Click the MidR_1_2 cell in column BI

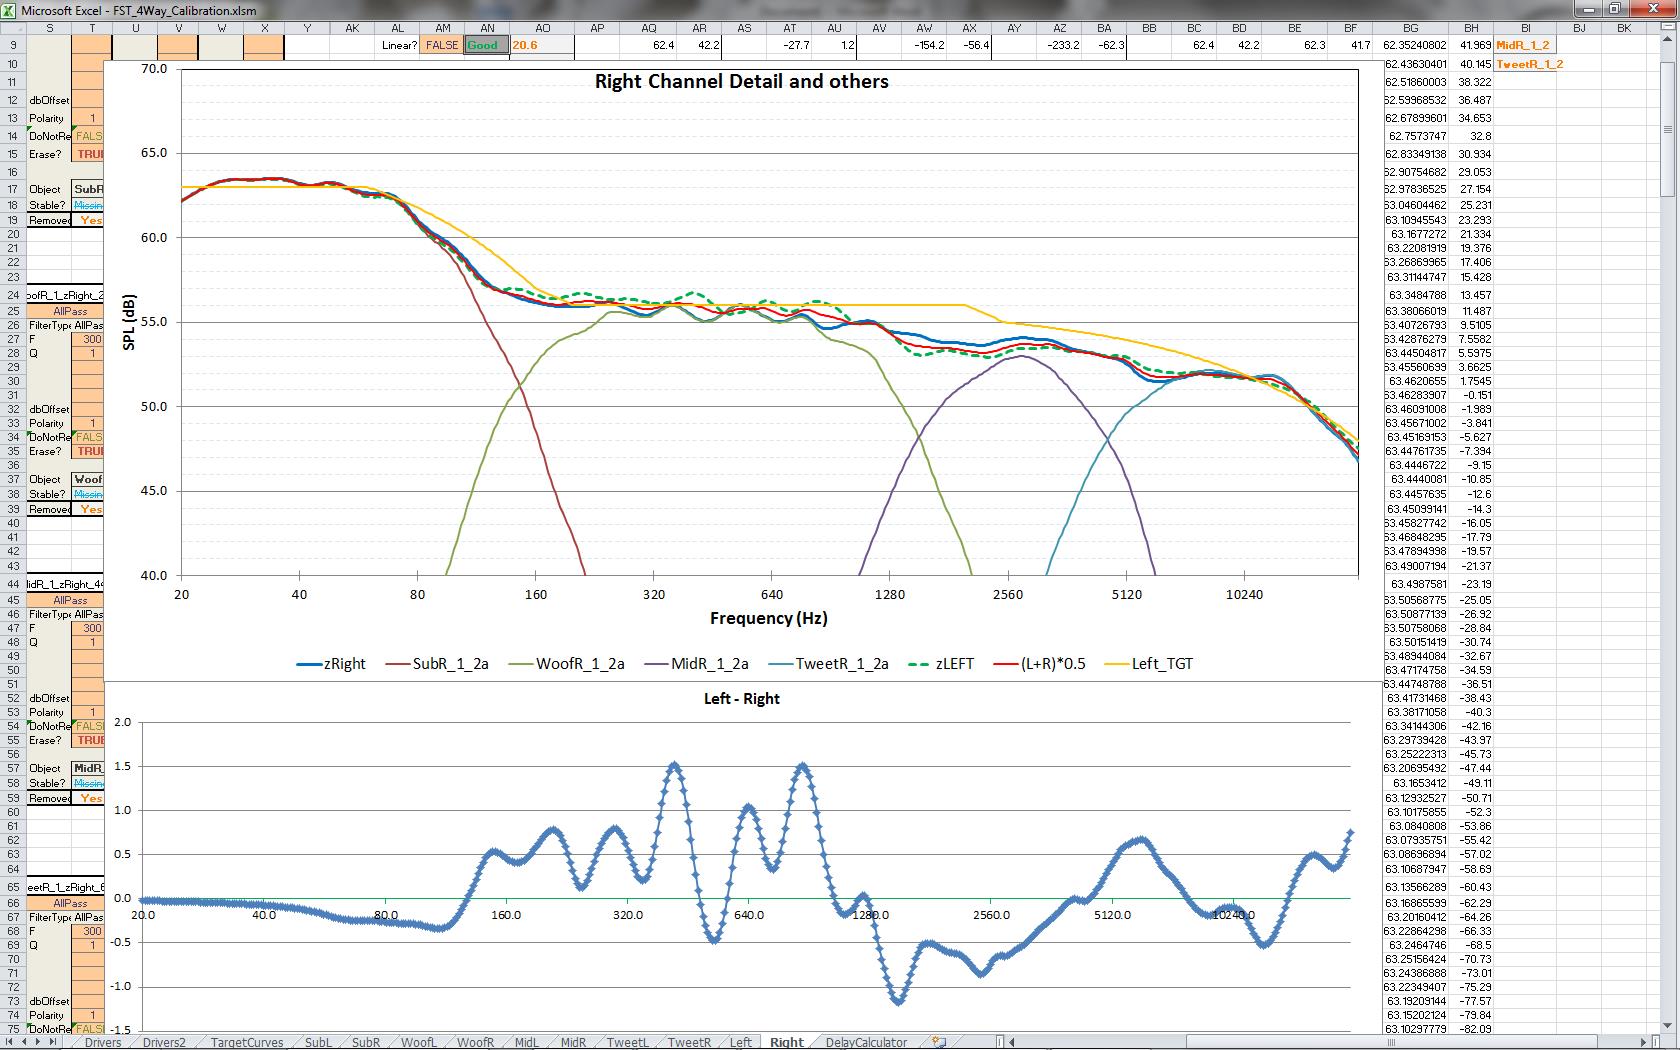pyautogui.click(x=1526, y=45)
